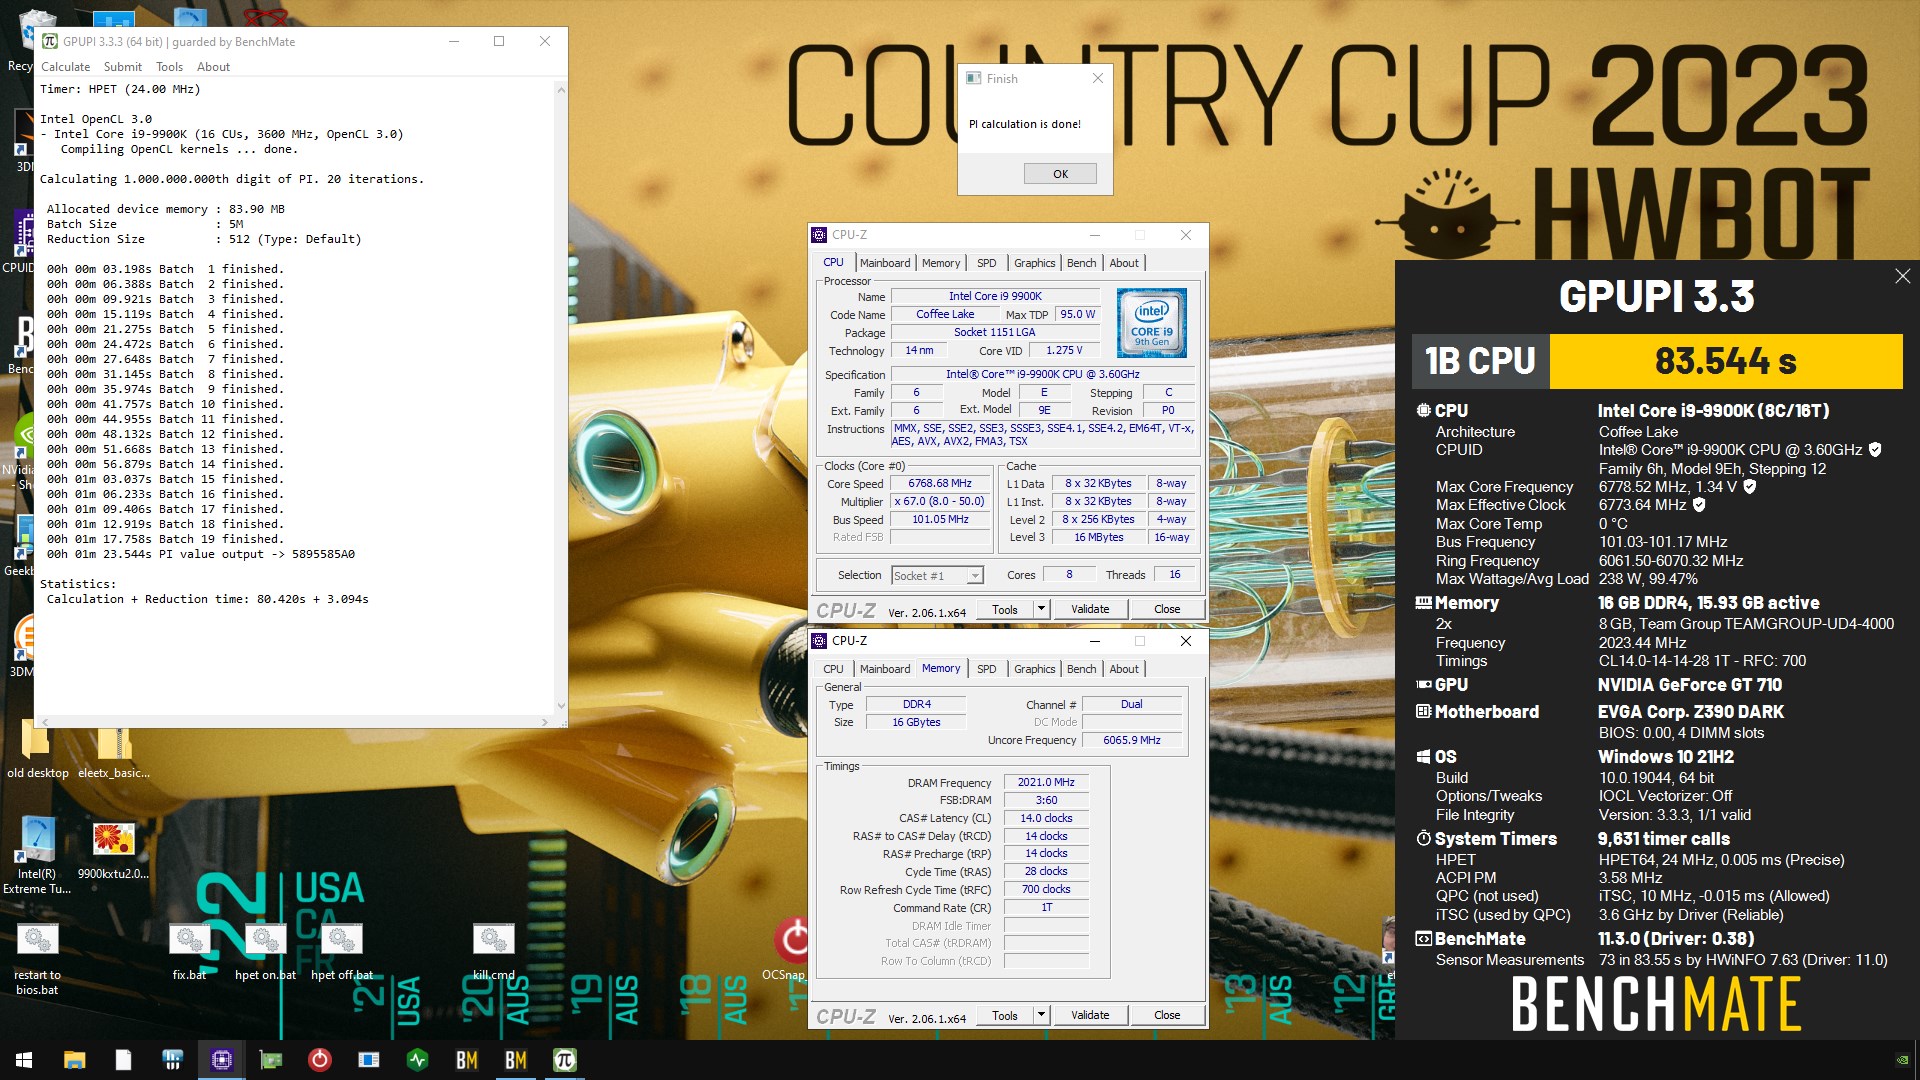
Task: Open Start menu in the taskbar
Action: pos(24,1060)
